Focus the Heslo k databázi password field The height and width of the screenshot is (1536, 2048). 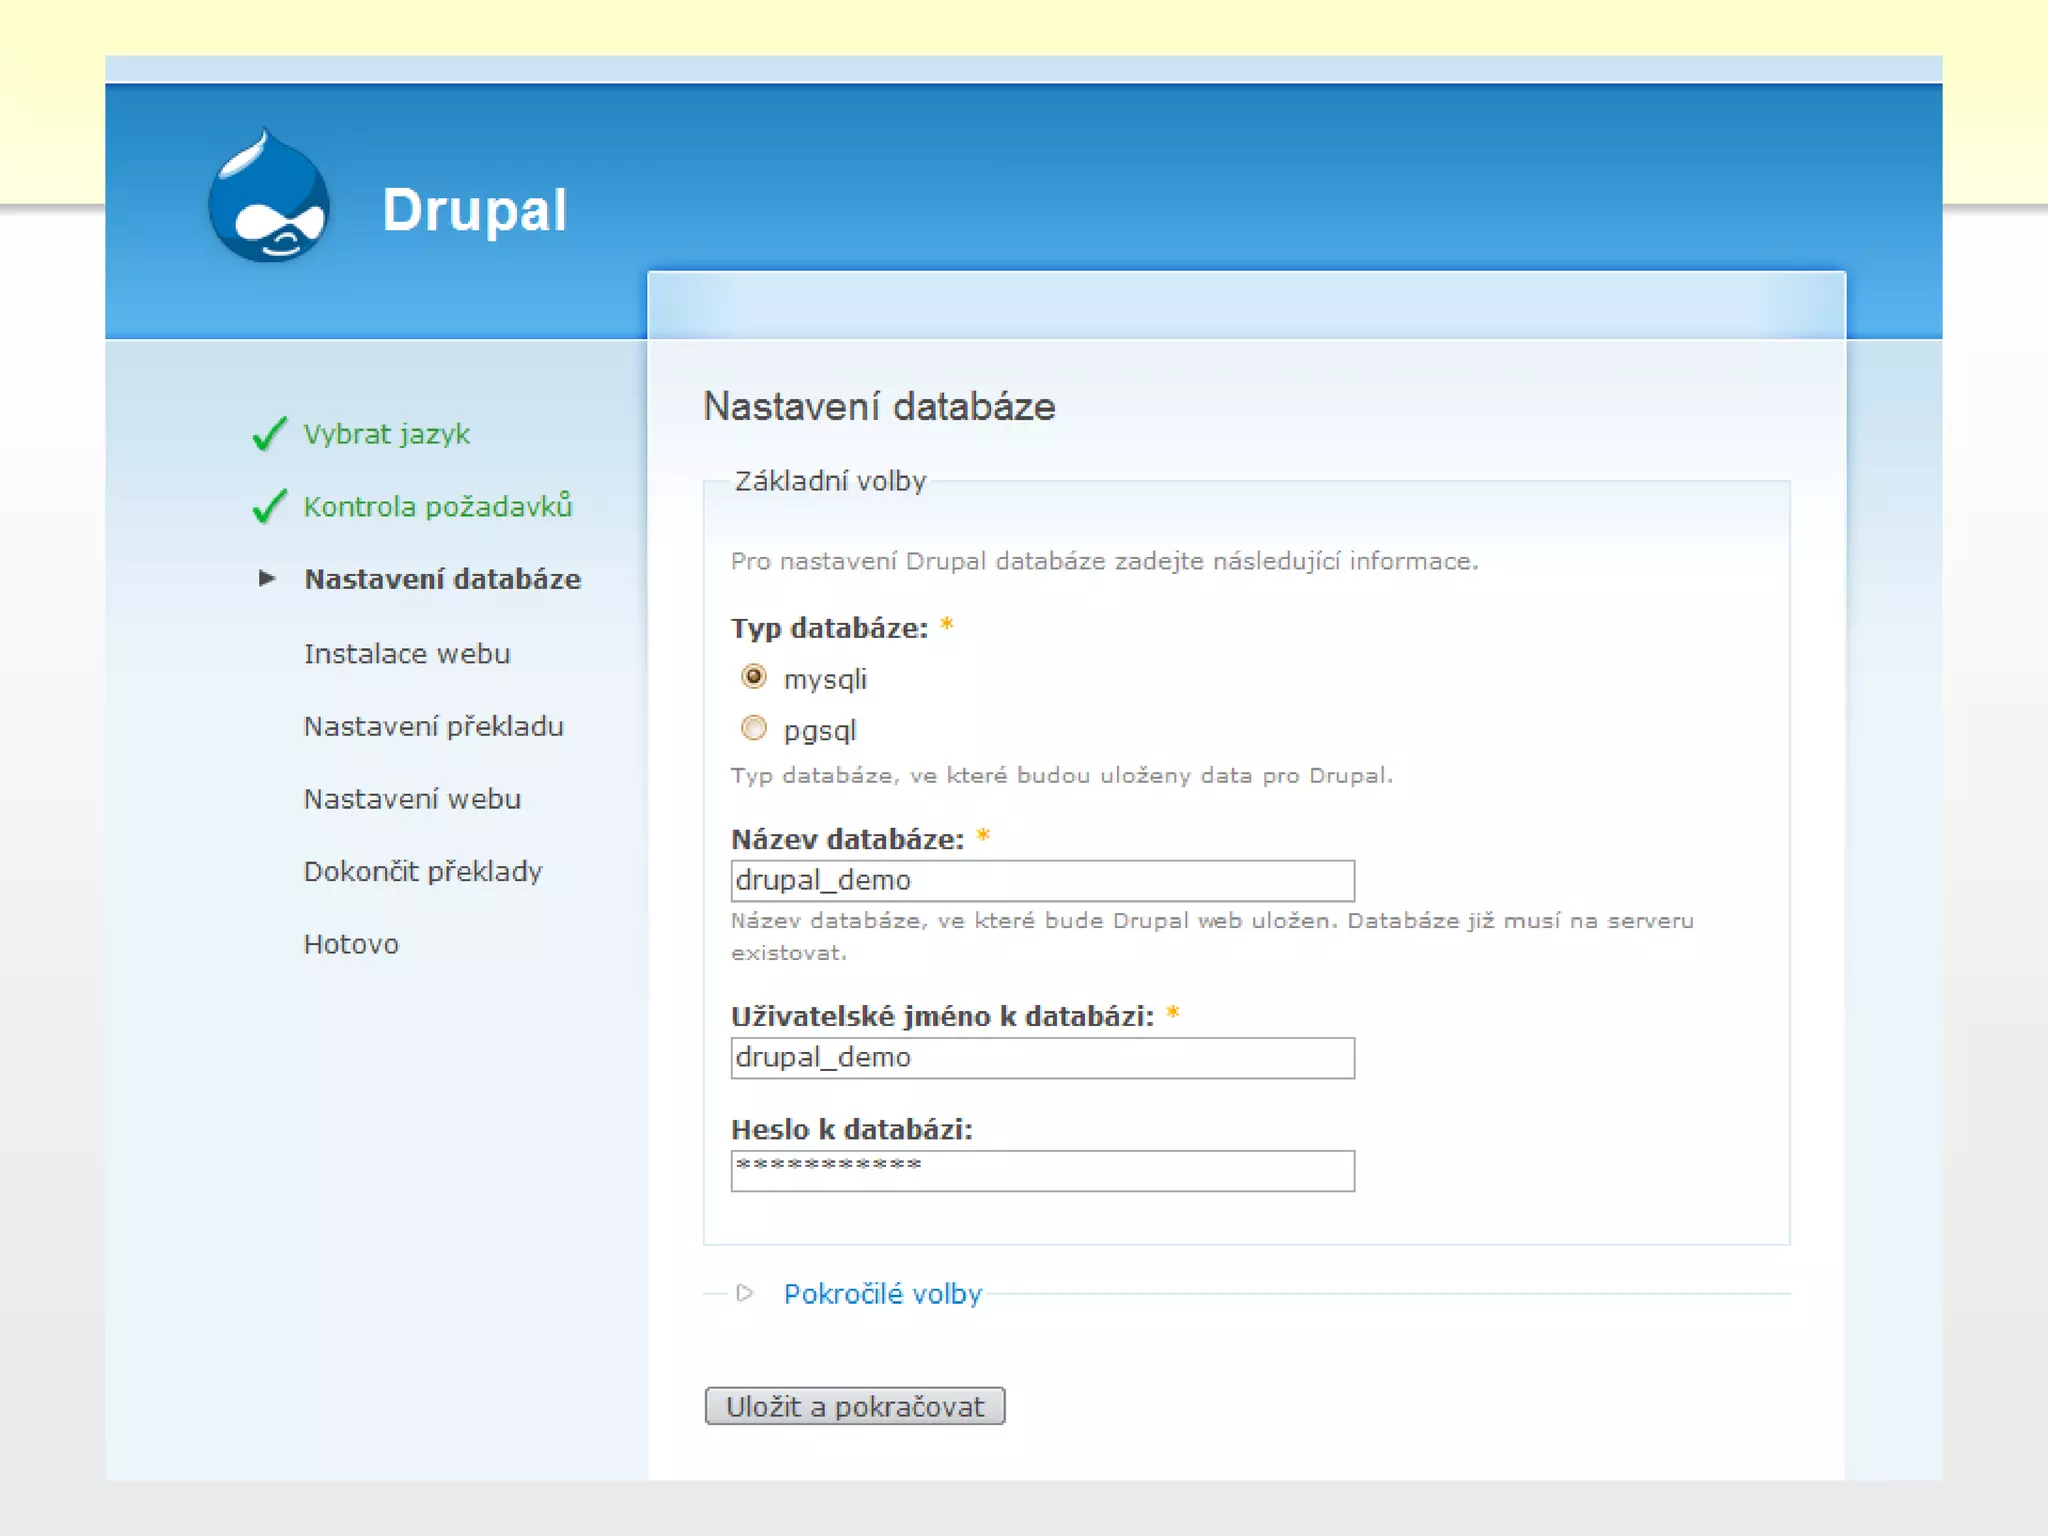(1042, 1171)
